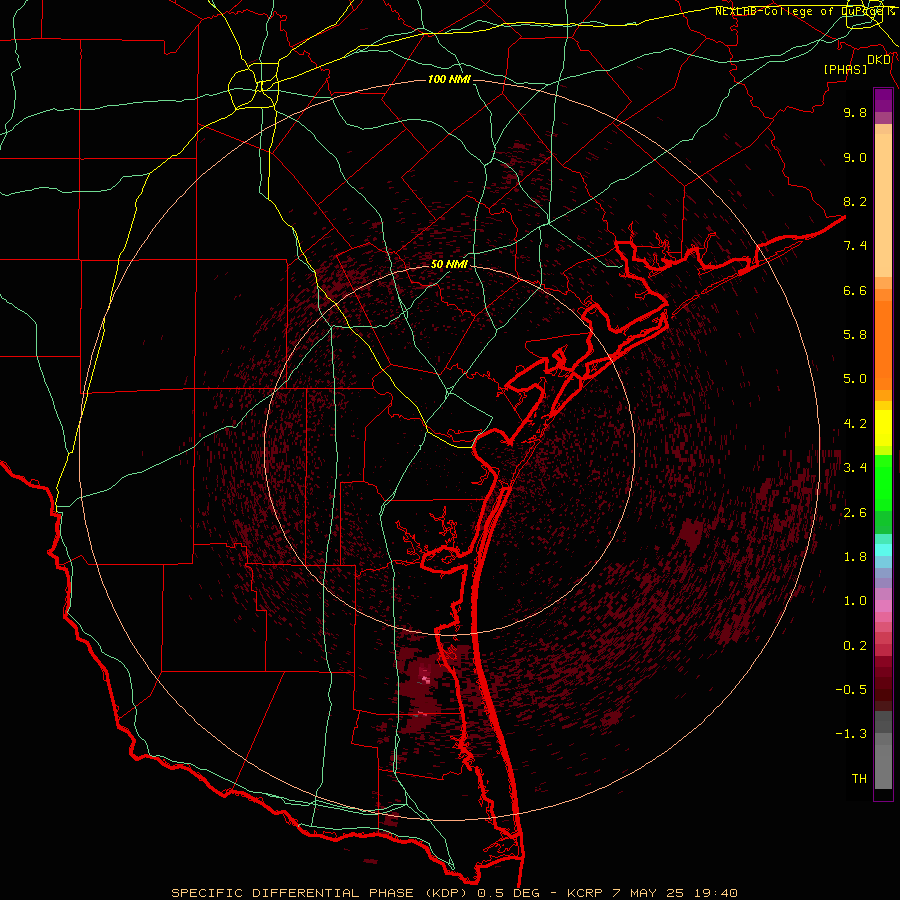Image resolution: width=900 pixels, height=900 pixels.
Task: Pick the gray color bar segment by TH
Action: point(883,766)
